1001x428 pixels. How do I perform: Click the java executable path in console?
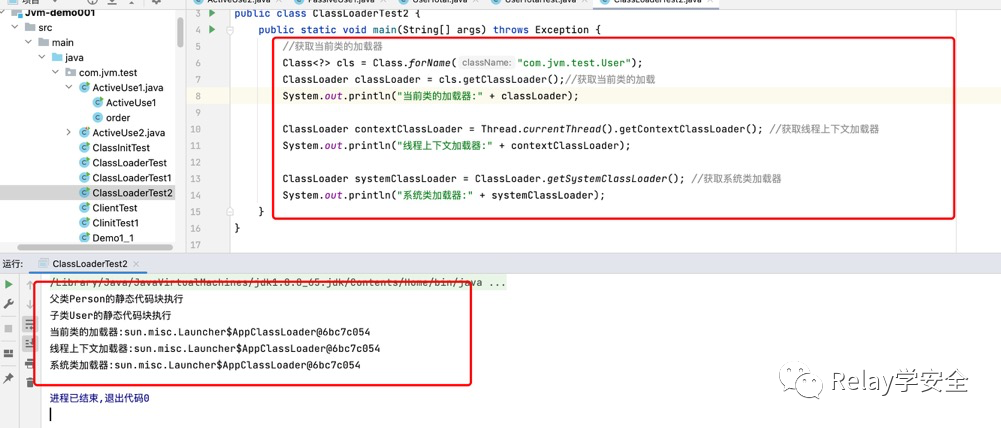(x=278, y=282)
